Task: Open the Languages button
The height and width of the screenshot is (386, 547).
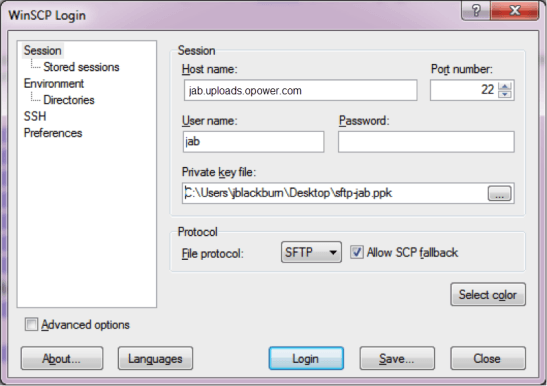Action: 155,358
